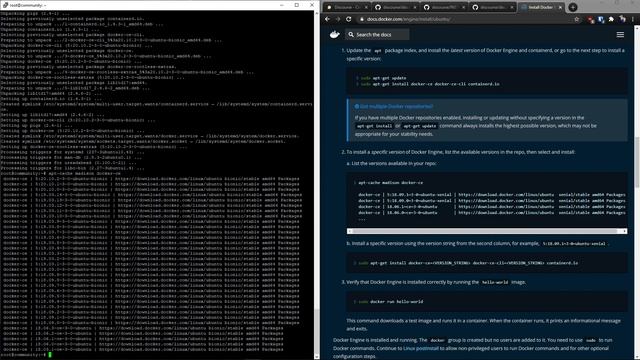Open the docs hamburger navigation menu

coord(620,35)
